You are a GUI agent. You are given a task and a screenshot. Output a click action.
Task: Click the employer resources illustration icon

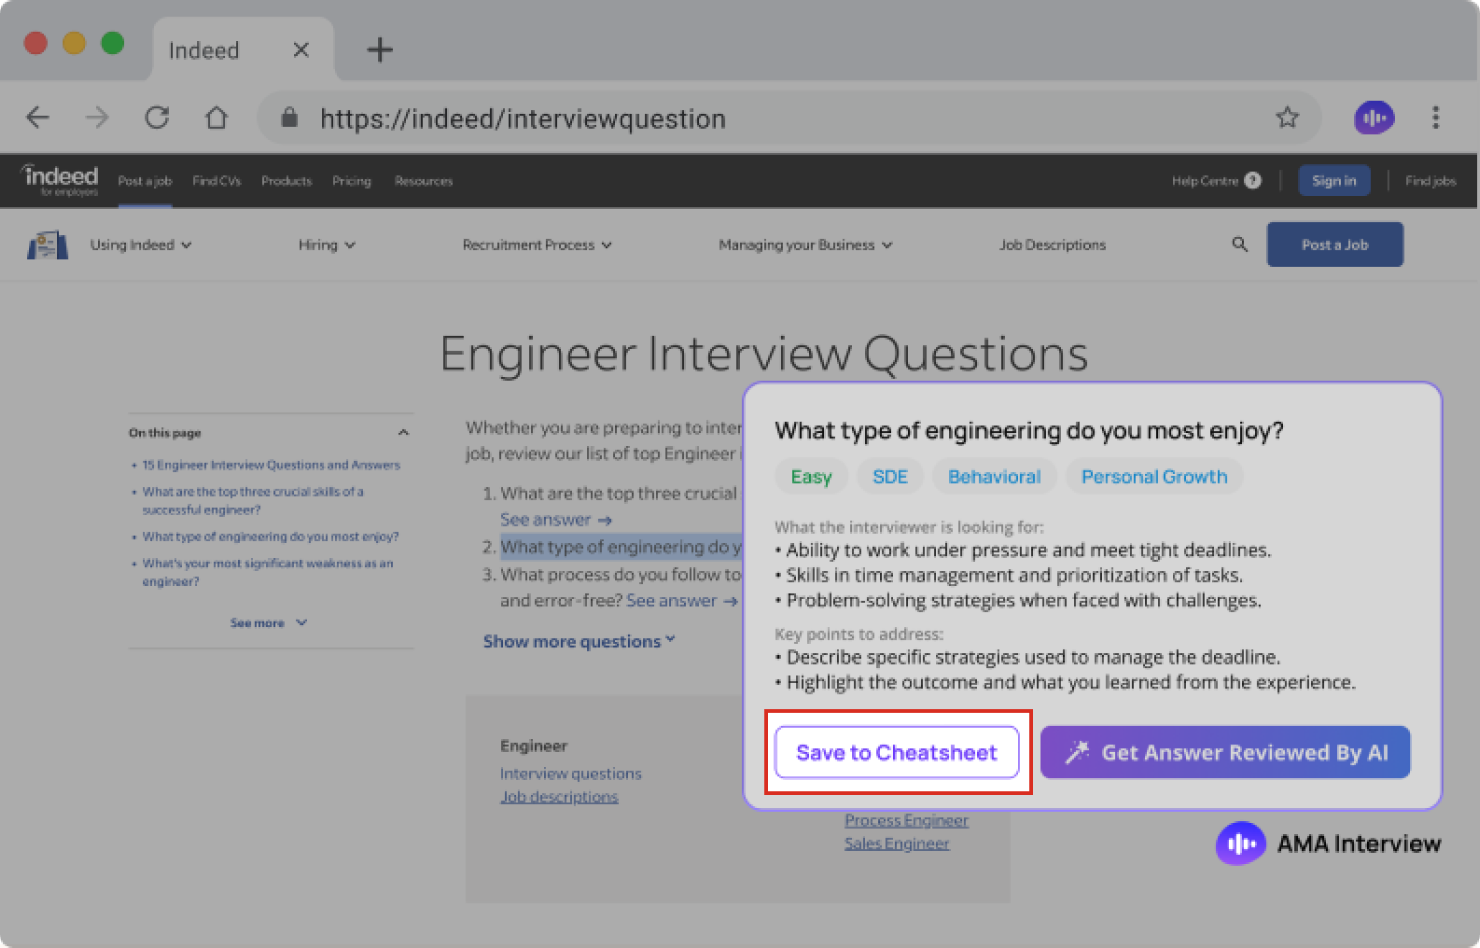47,245
